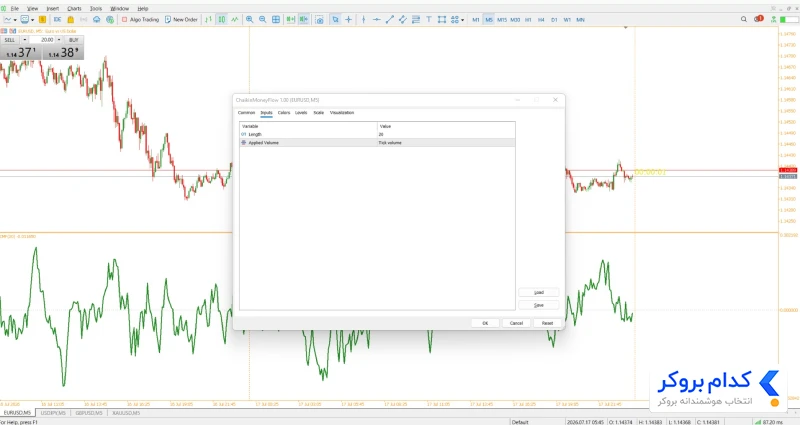Select the crosshair cursor tool
This screenshot has width=800, height=425.
pos(348,19)
